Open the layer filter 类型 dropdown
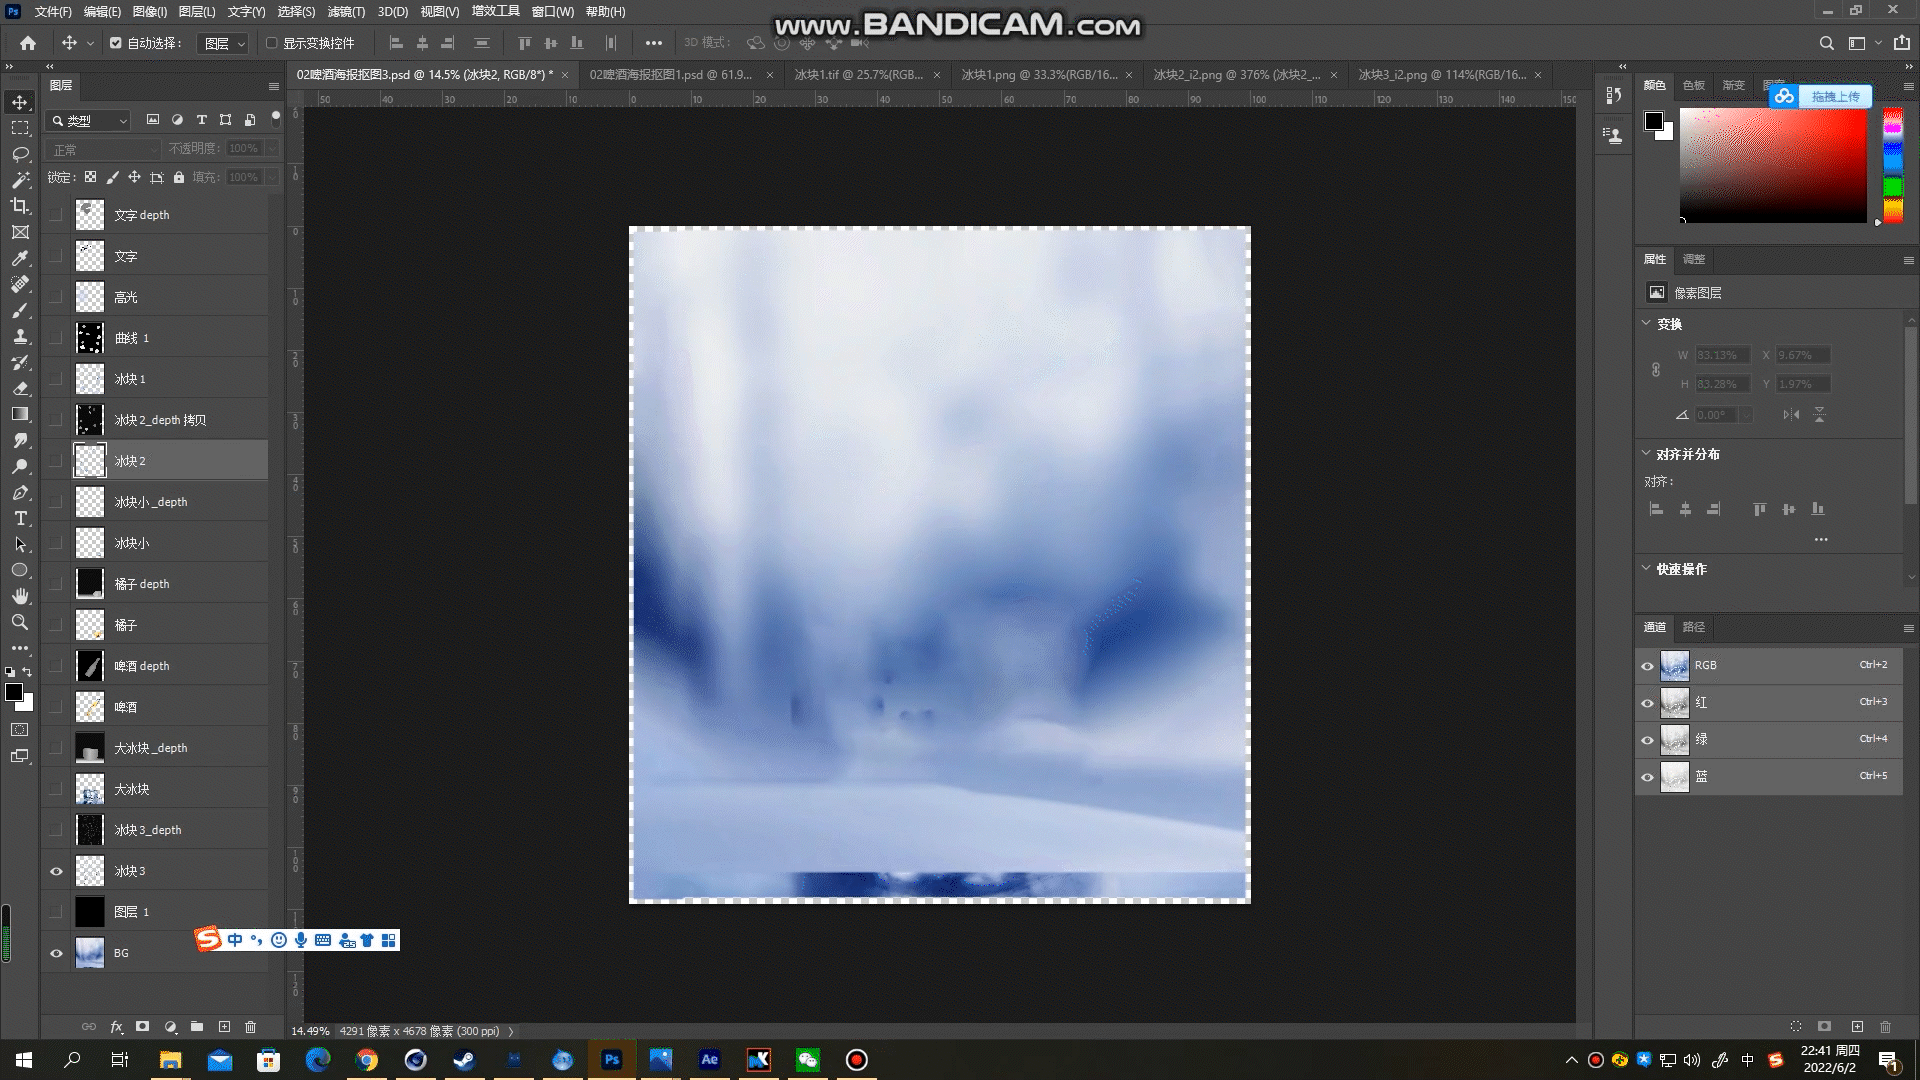Screen dimensions: 1920x1080 (x=90, y=120)
